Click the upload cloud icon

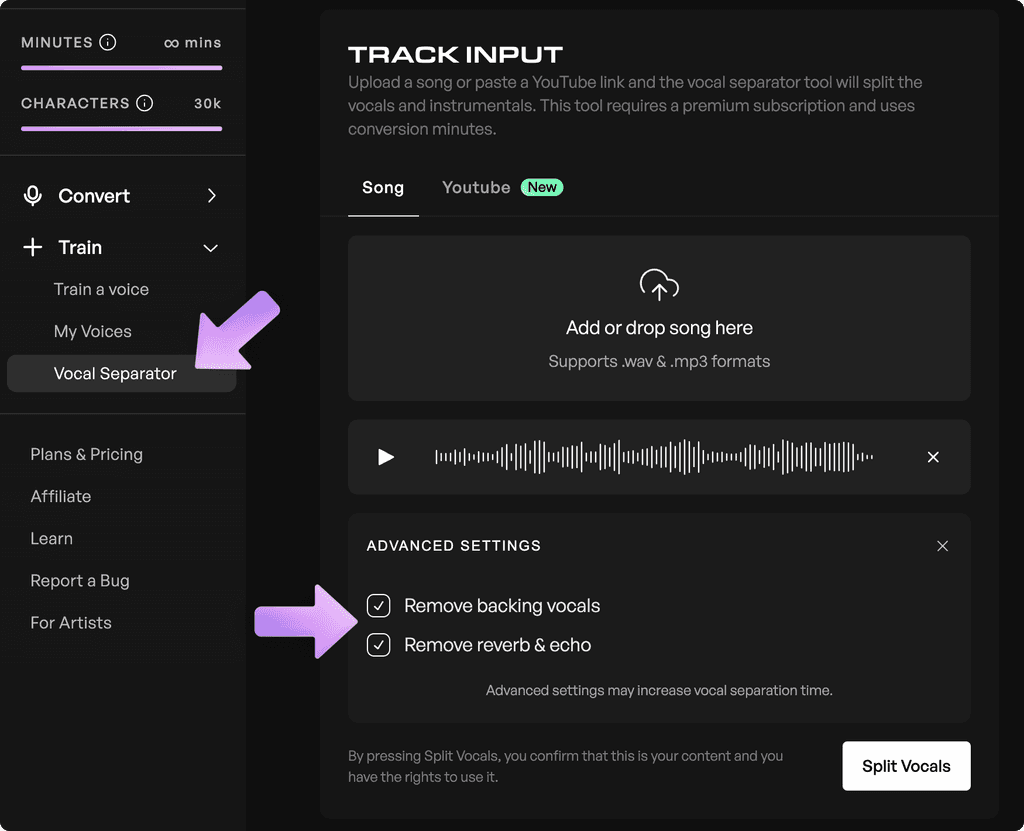[x=658, y=285]
